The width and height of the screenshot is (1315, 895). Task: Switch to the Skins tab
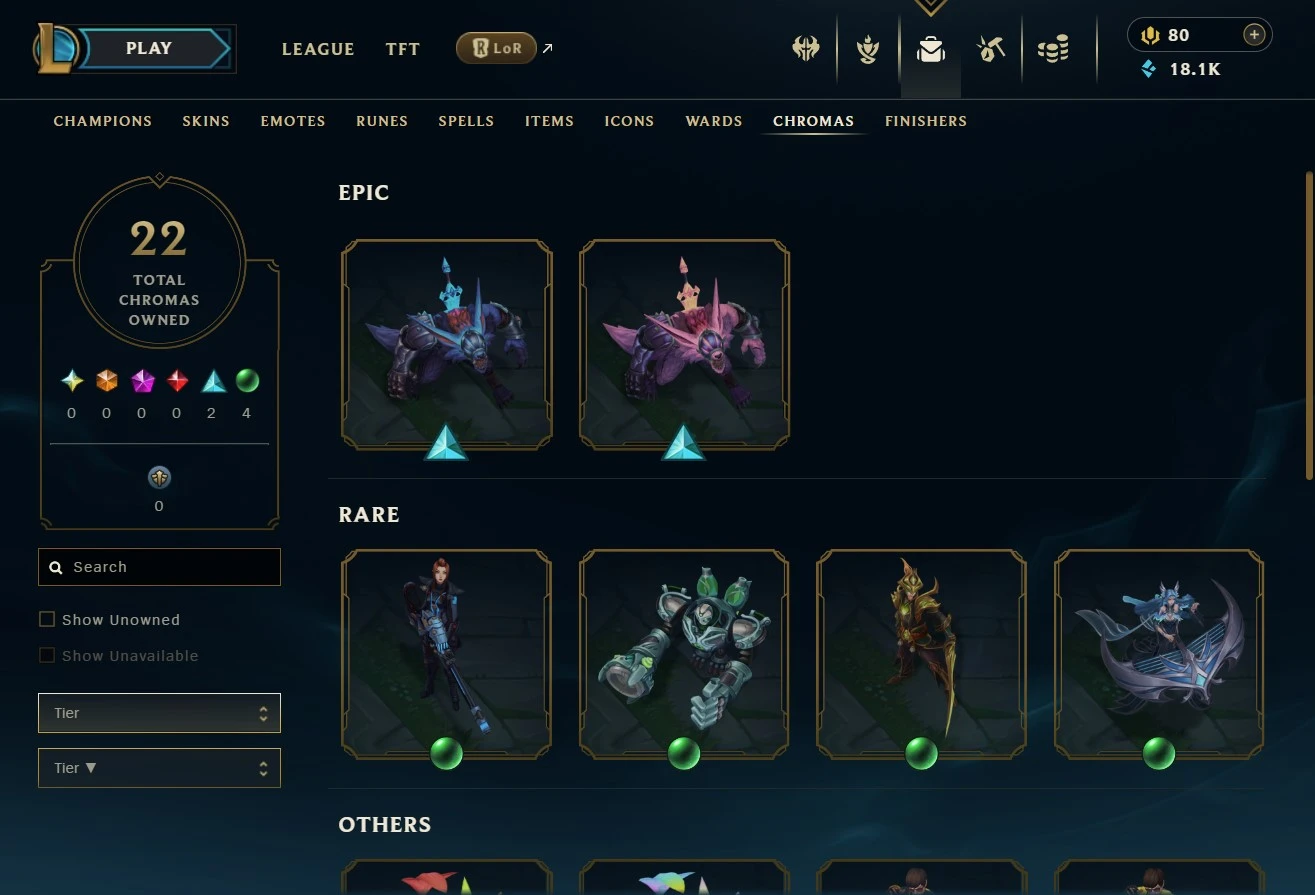(x=206, y=121)
